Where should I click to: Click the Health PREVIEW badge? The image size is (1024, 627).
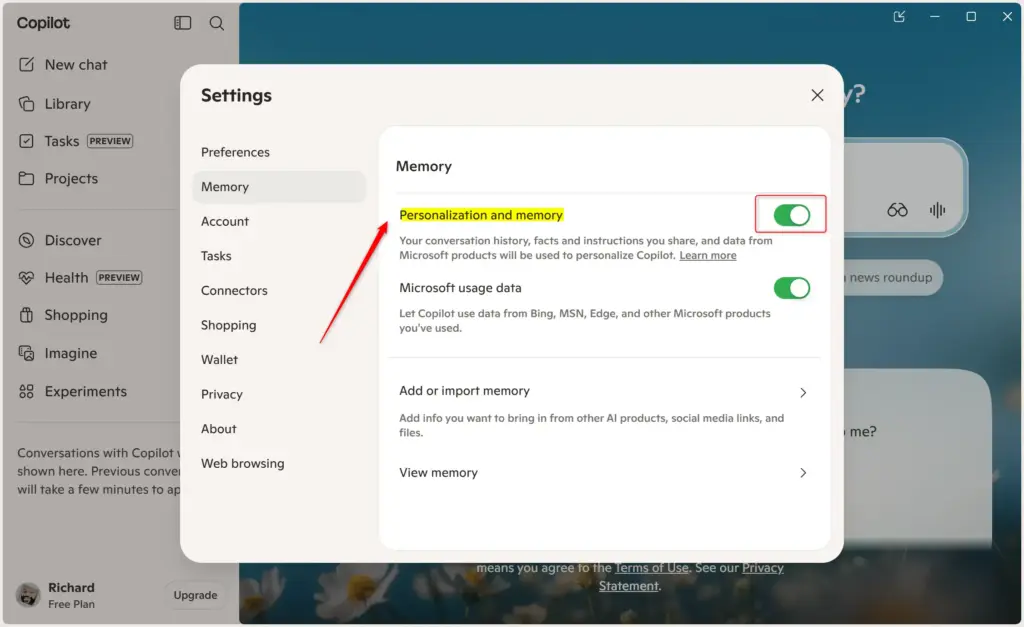pos(119,278)
